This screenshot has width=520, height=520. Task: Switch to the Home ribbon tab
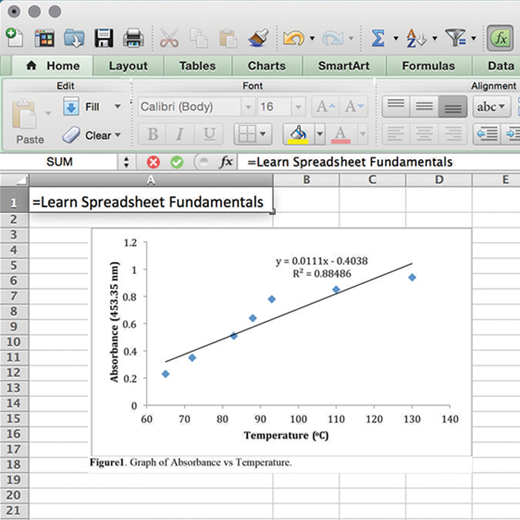point(53,66)
